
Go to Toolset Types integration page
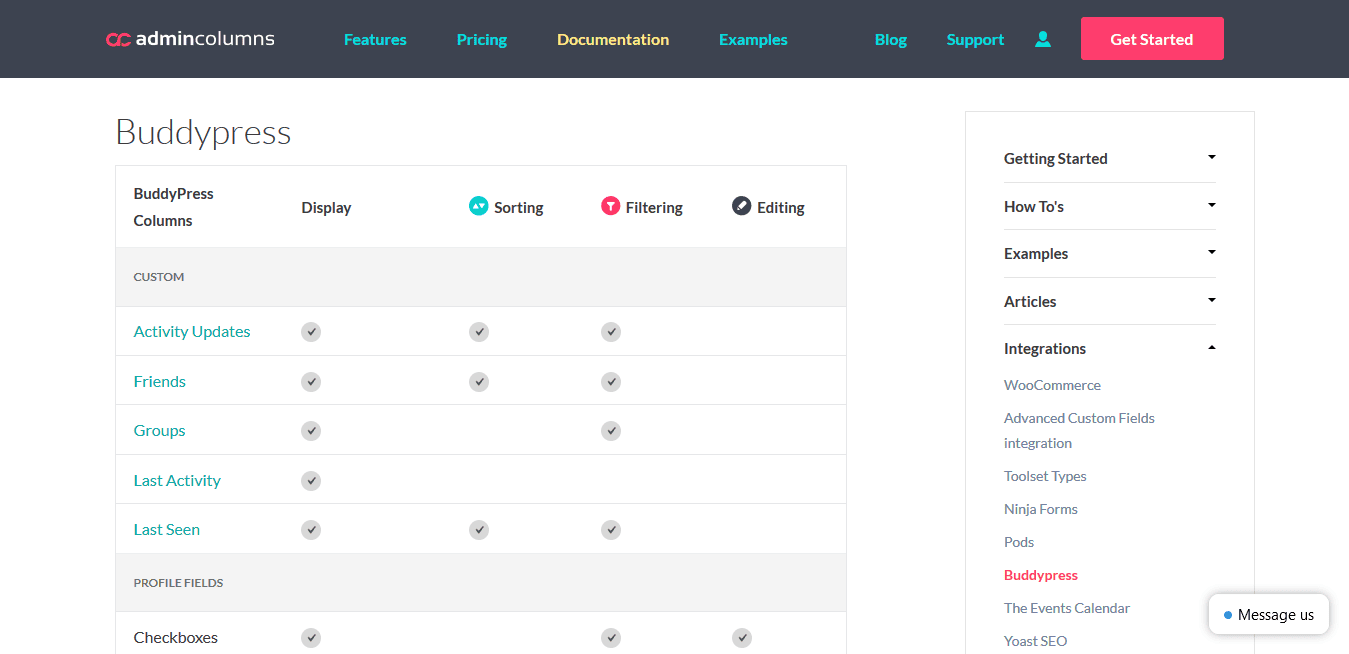1045,476
